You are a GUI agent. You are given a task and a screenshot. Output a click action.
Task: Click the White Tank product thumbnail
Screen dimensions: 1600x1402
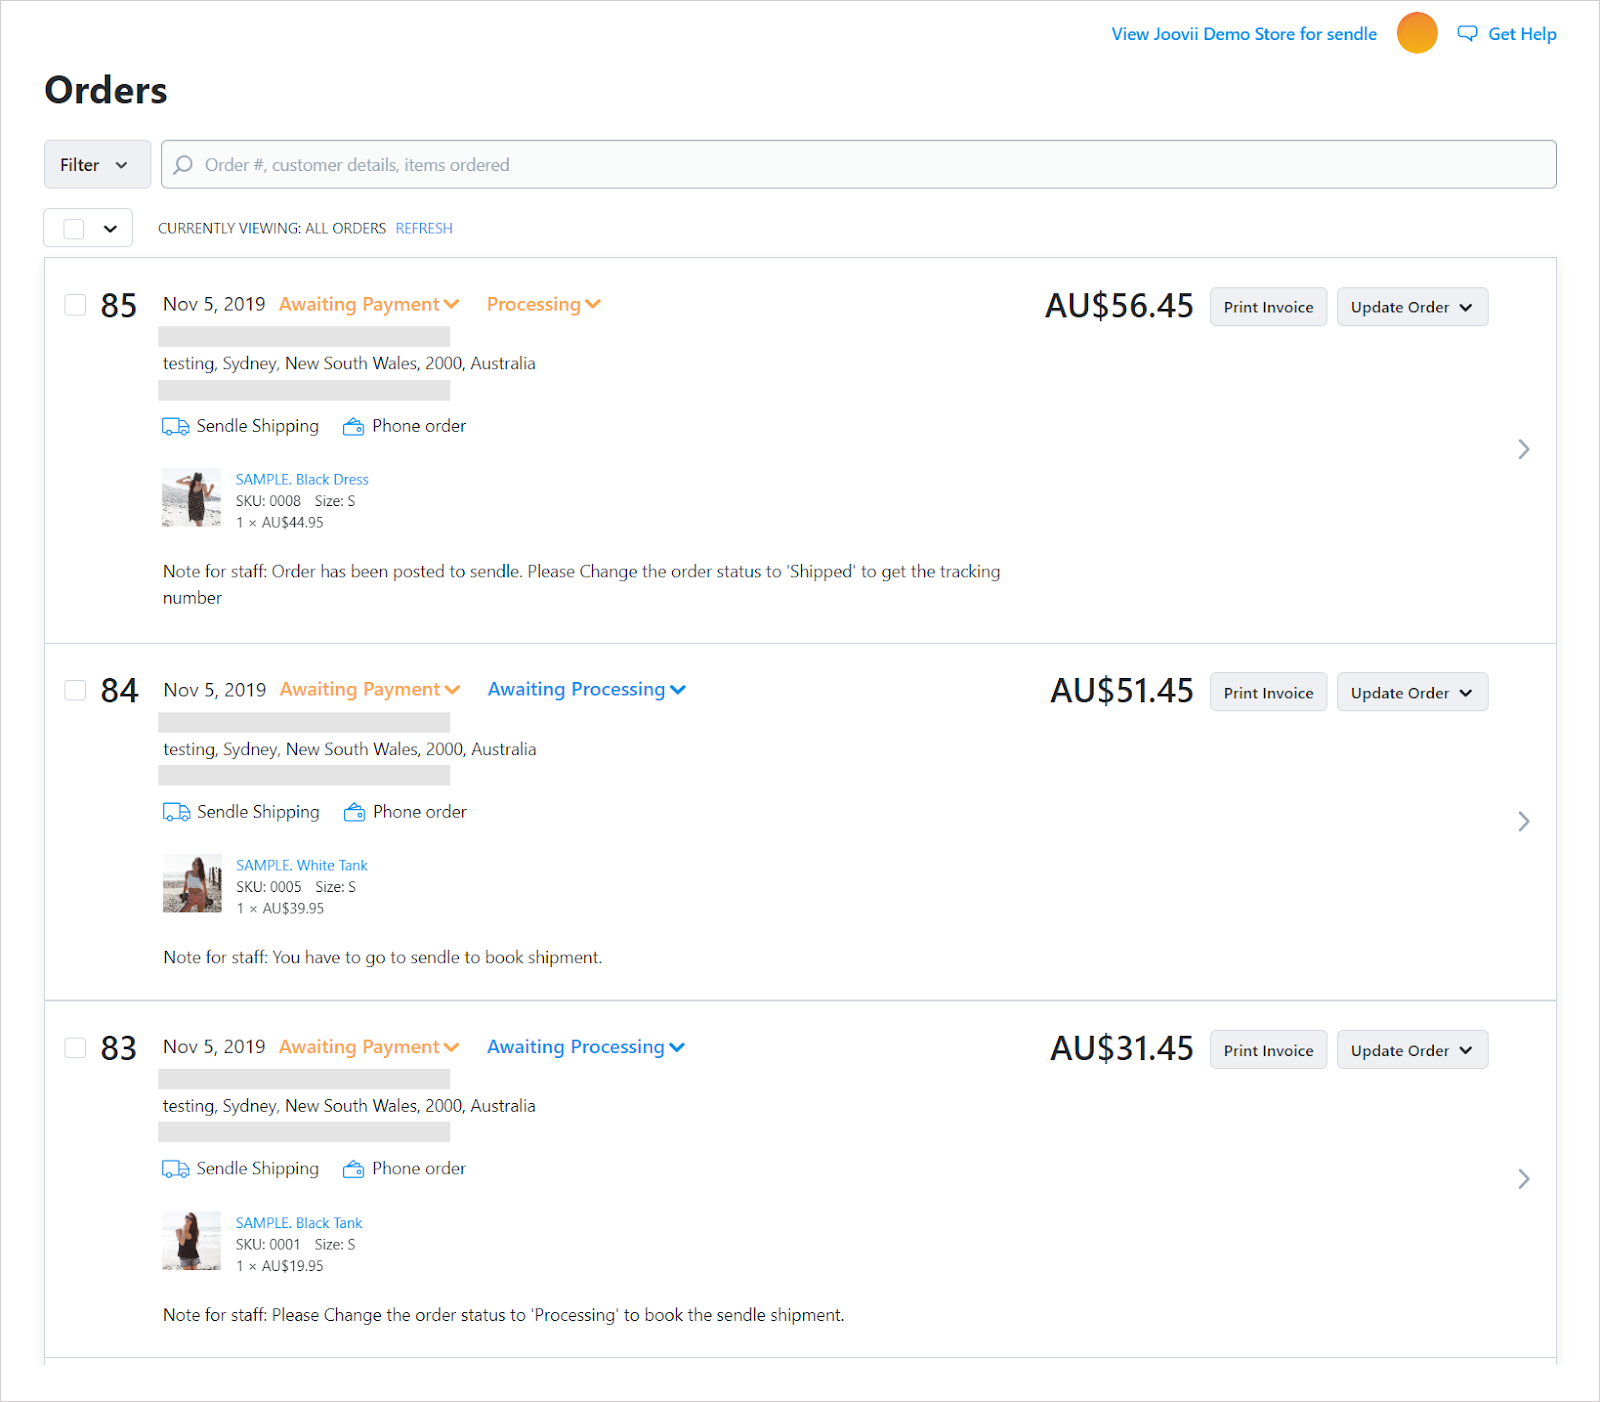192,884
